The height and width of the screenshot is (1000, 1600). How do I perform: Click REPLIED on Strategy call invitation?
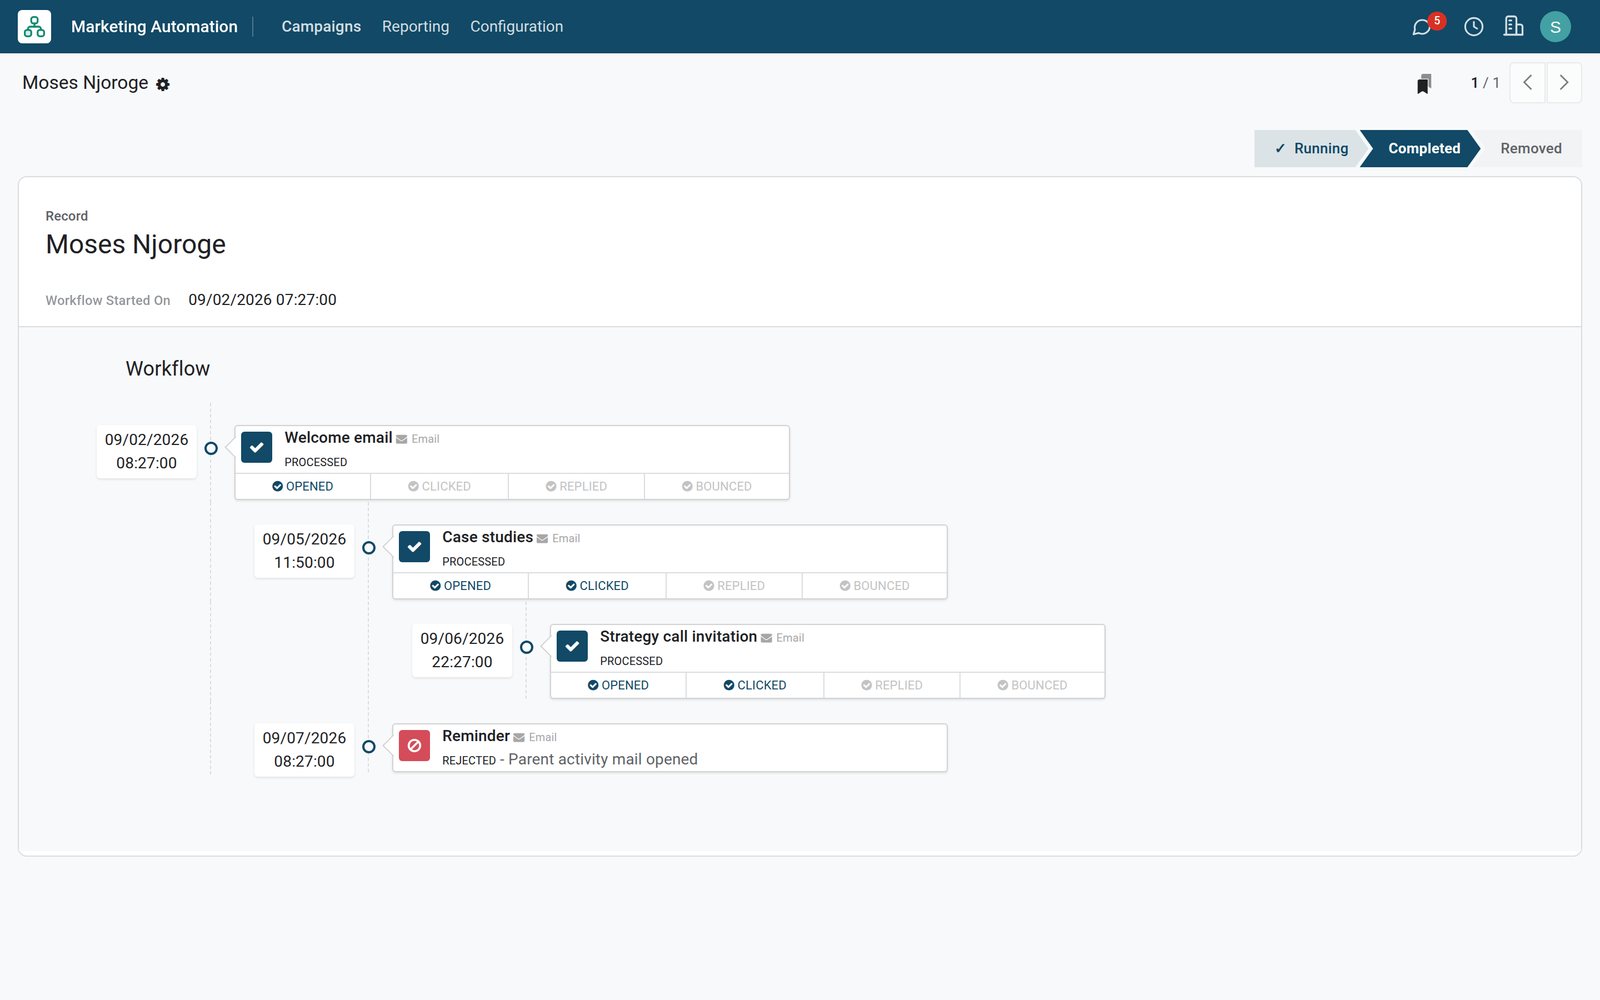892,685
